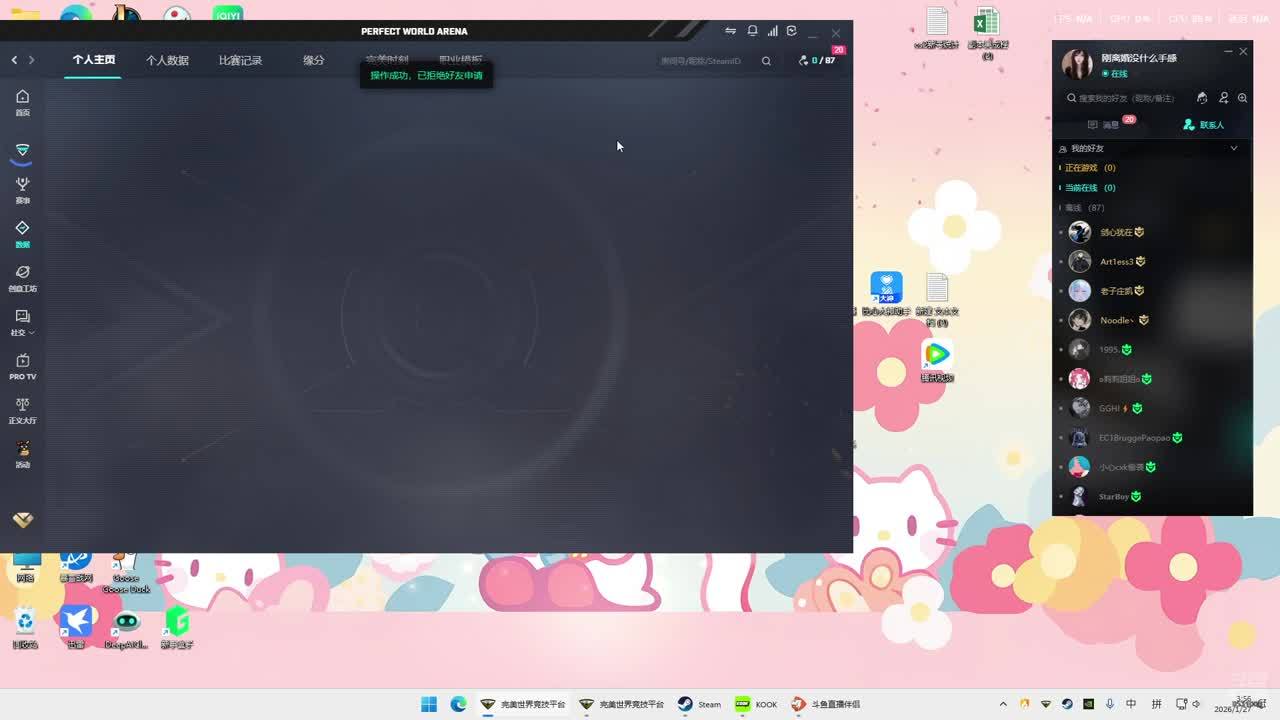Open 正义大厅 justice hall scales icon
Screen dimensions: 1280x720
[x=22, y=410]
